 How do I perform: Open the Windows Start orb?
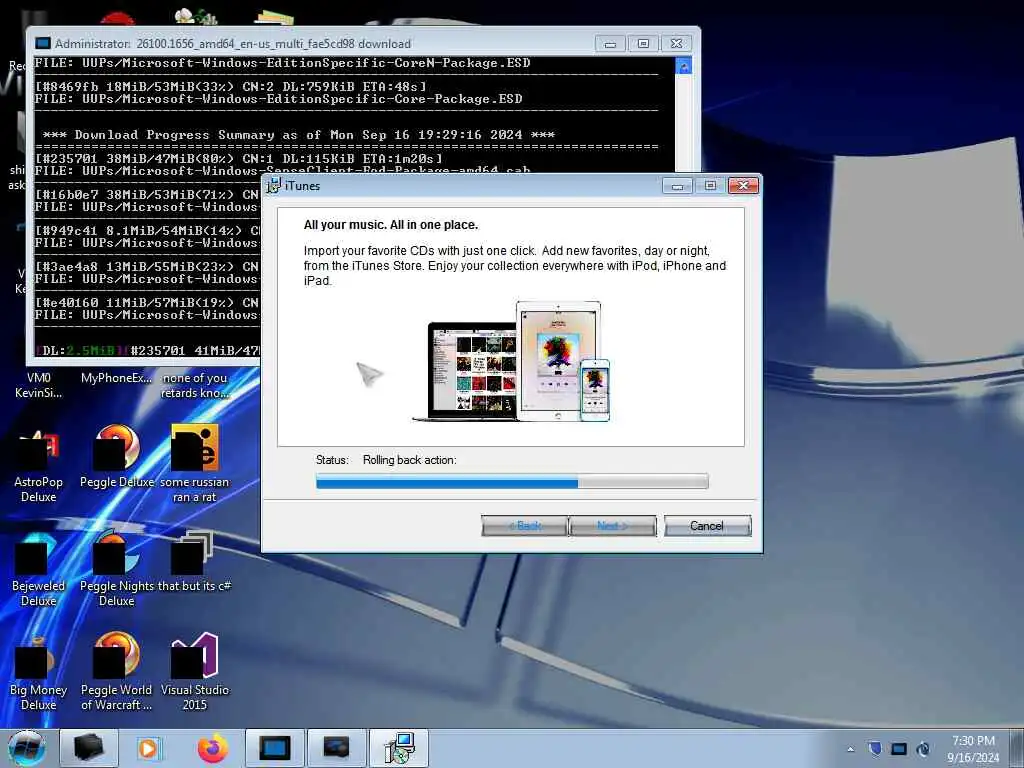click(27, 748)
